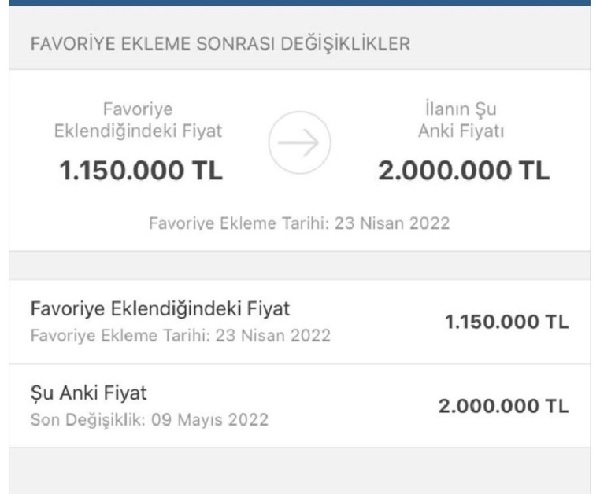This screenshot has height=494, width=600.
Task: Click the 2.000.000 TL value in the list
Action: pos(504,405)
